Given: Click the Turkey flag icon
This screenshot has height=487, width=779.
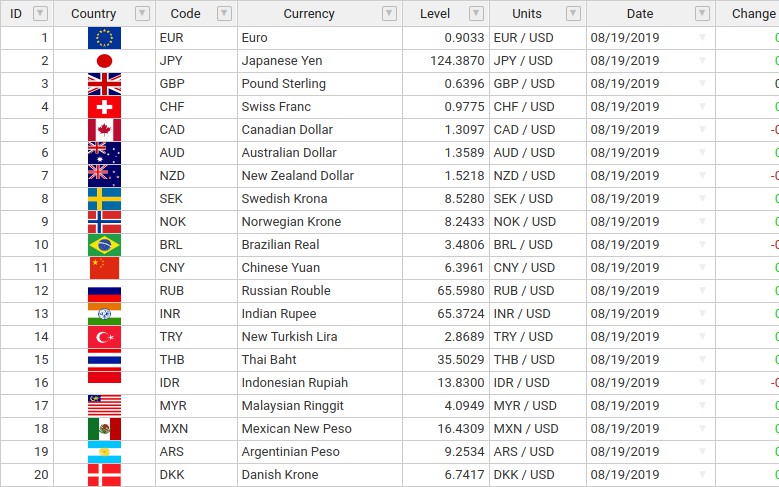Looking at the screenshot, I should [104, 337].
